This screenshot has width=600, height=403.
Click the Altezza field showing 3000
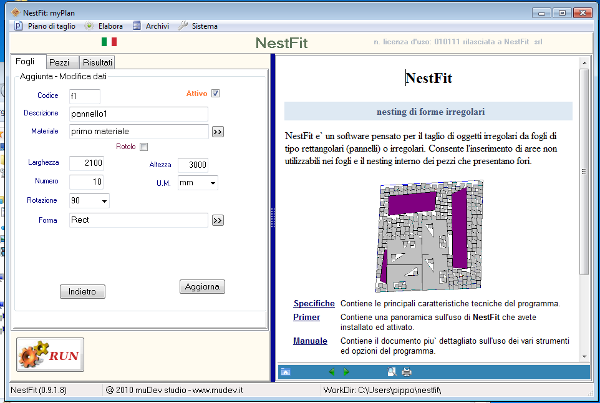click(x=193, y=165)
